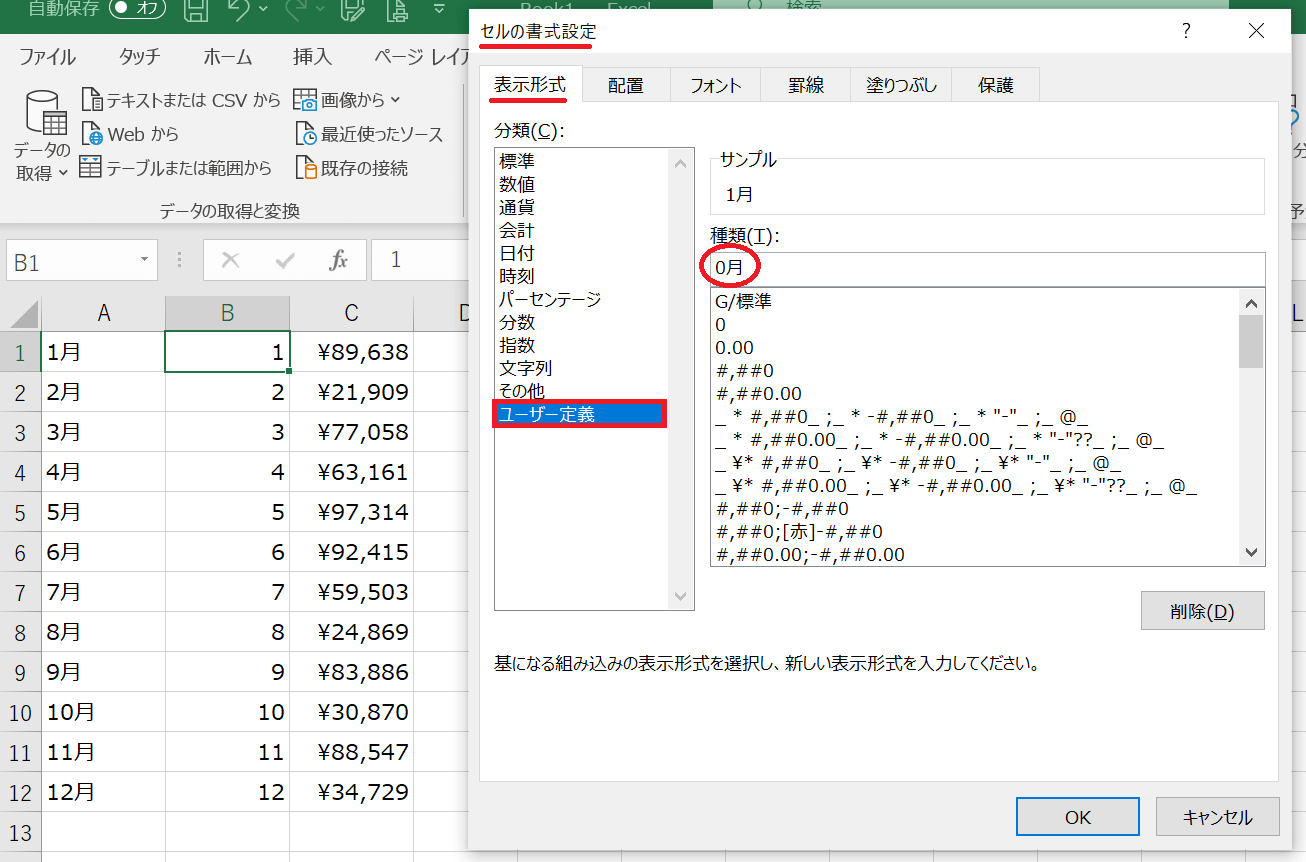Click テキストまたは CSV から icon

point(92,100)
